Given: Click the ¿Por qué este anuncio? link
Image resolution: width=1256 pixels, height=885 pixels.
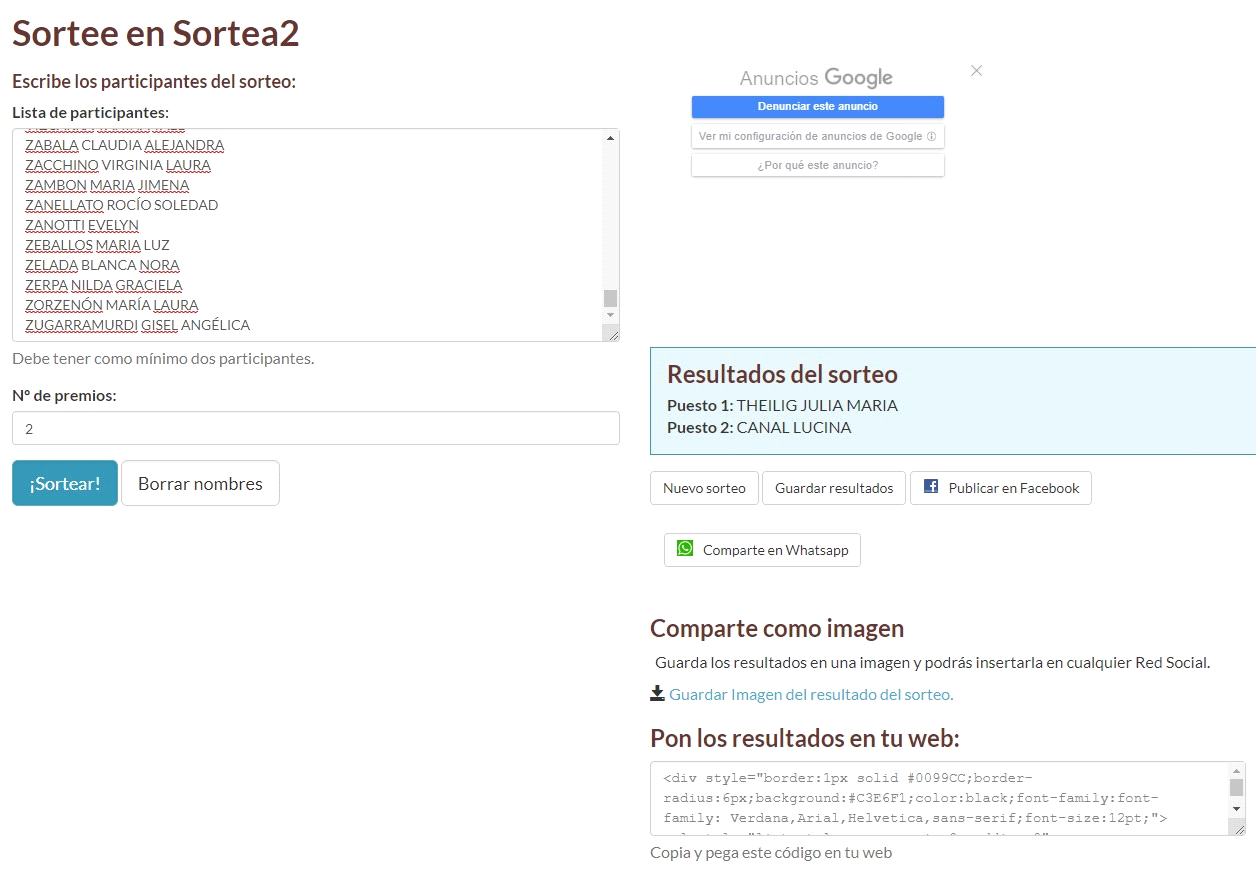Looking at the screenshot, I should [x=817, y=164].
